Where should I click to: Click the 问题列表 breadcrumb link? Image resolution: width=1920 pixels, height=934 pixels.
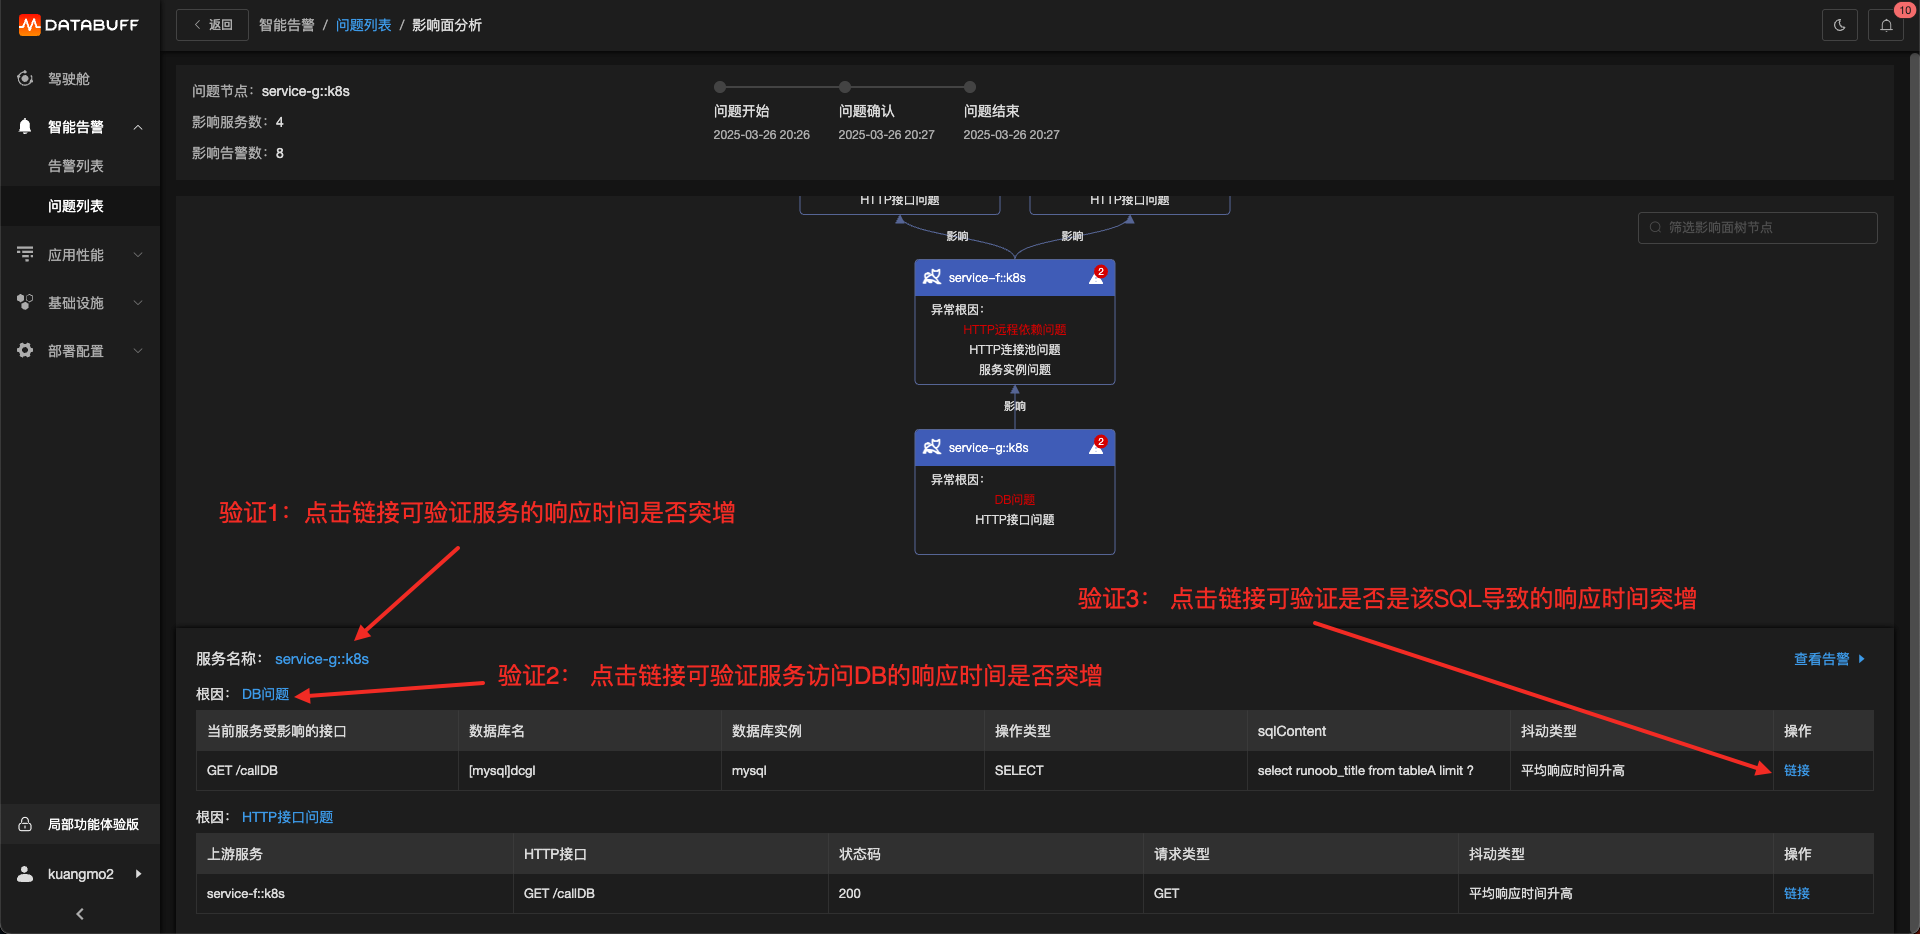tap(363, 25)
